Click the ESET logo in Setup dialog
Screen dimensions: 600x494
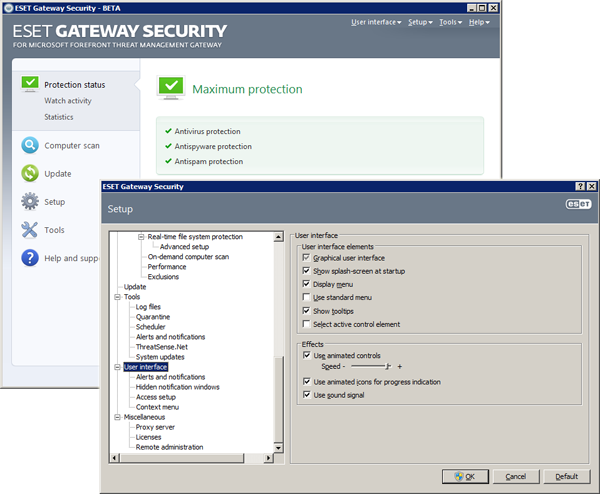[x=579, y=204]
